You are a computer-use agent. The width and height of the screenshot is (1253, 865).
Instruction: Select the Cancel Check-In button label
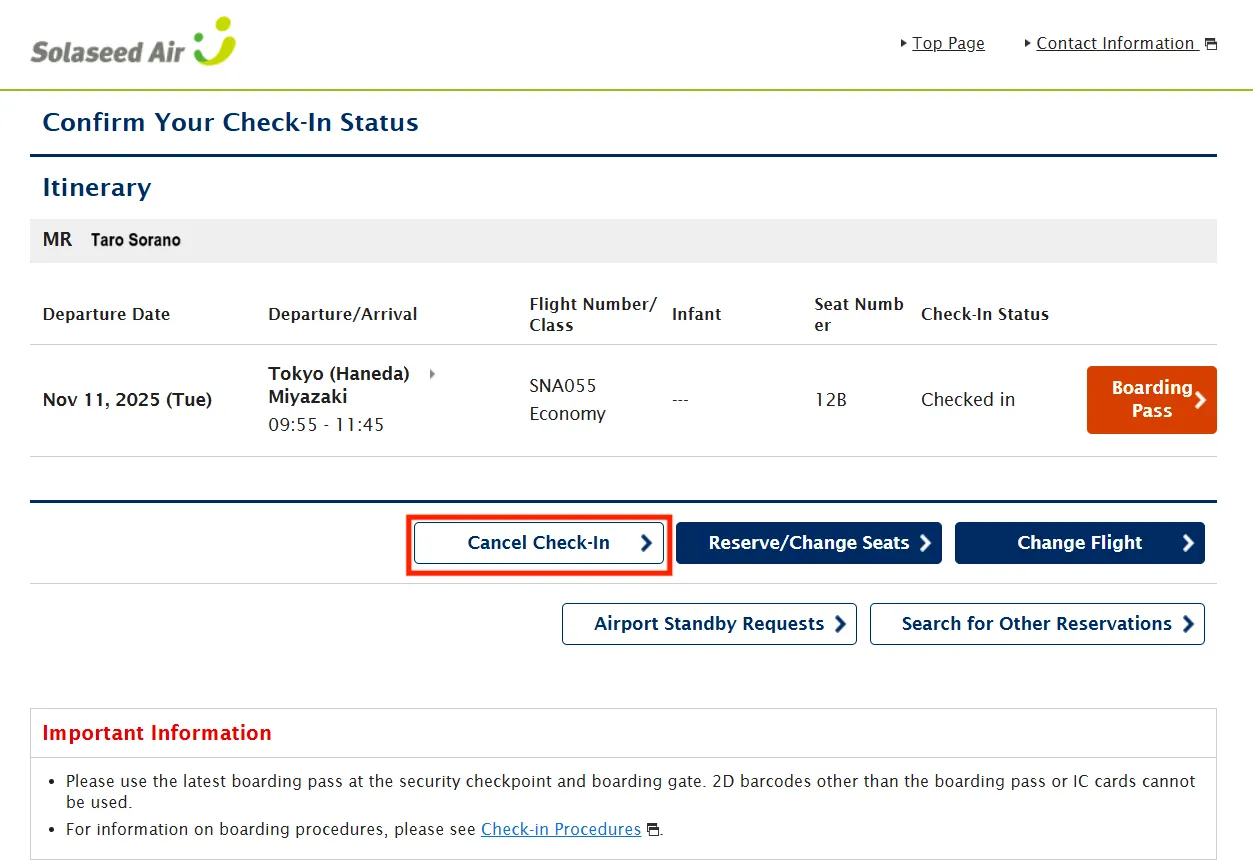(x=538, y=543)
